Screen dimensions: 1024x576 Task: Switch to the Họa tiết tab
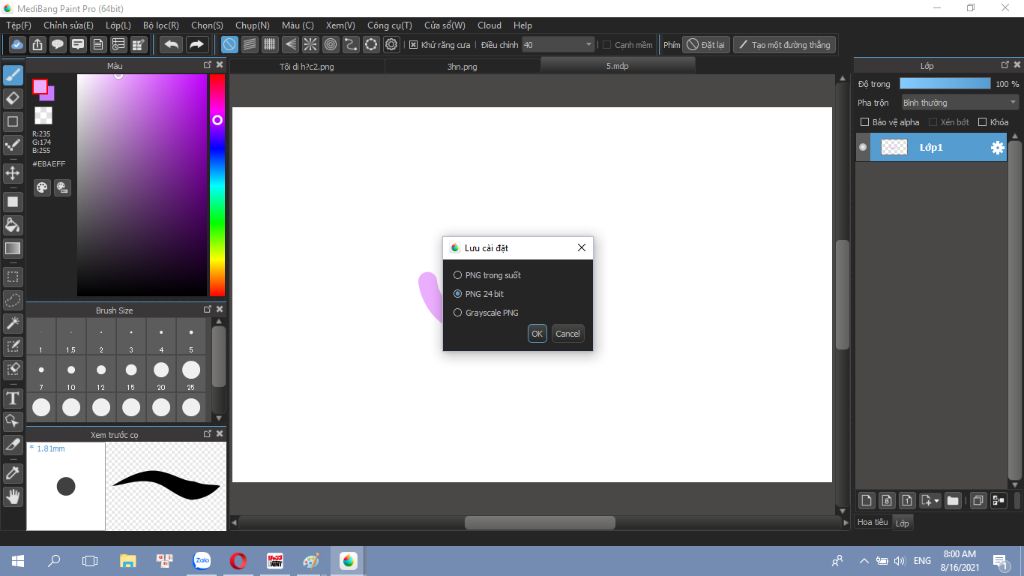[872, 522]
